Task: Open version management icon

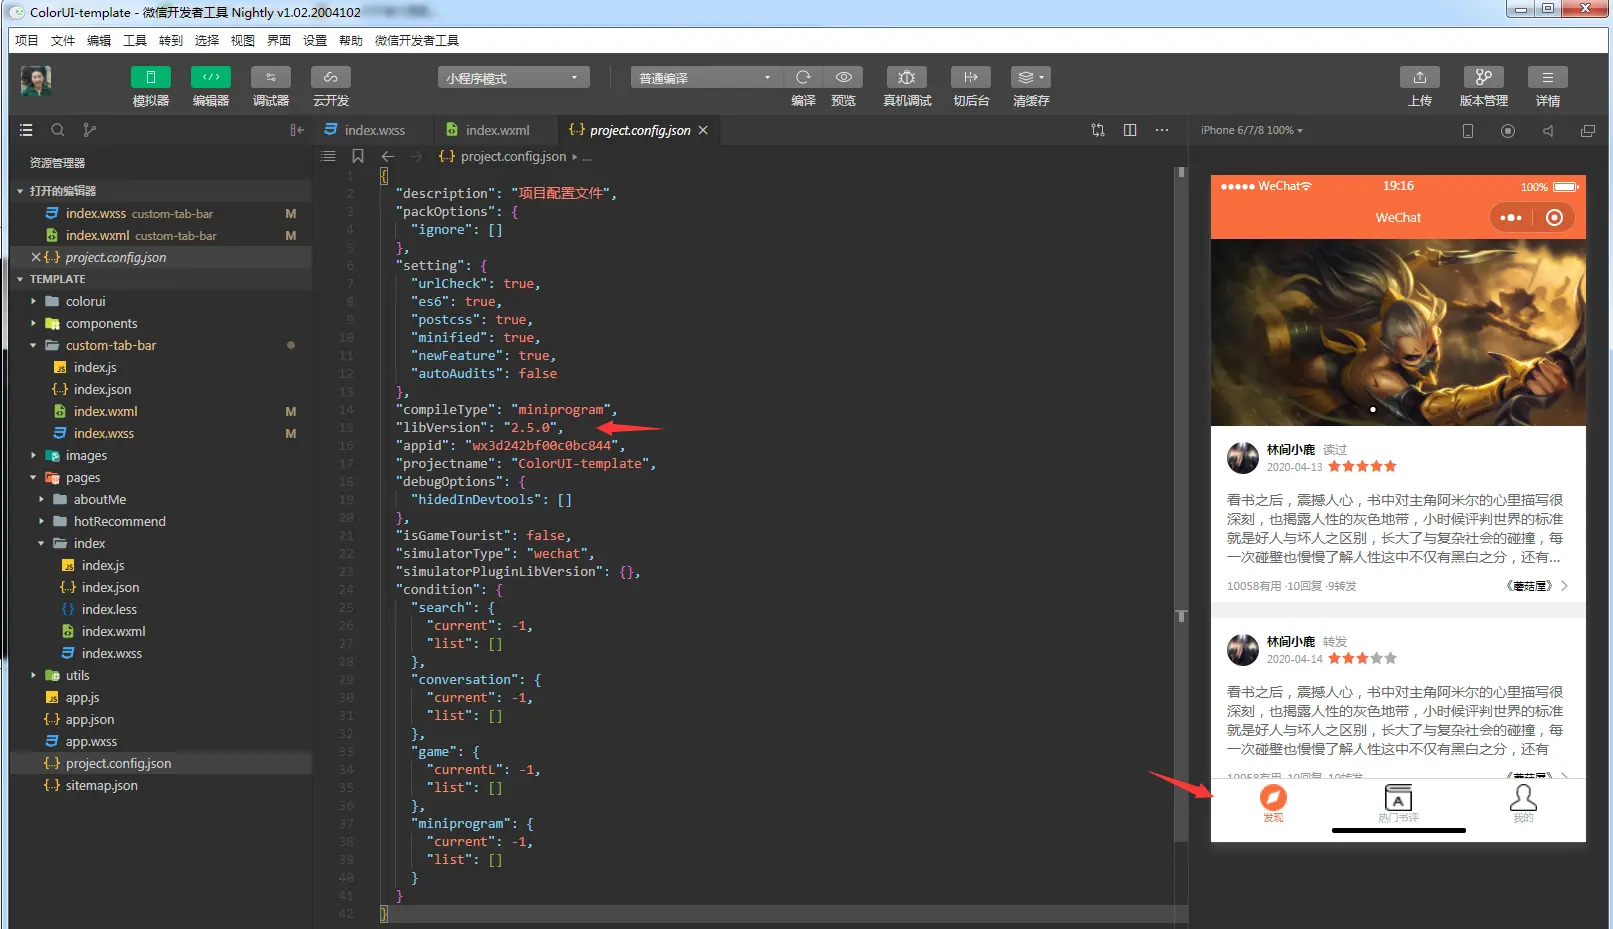Action: [x=1484, y=77]
